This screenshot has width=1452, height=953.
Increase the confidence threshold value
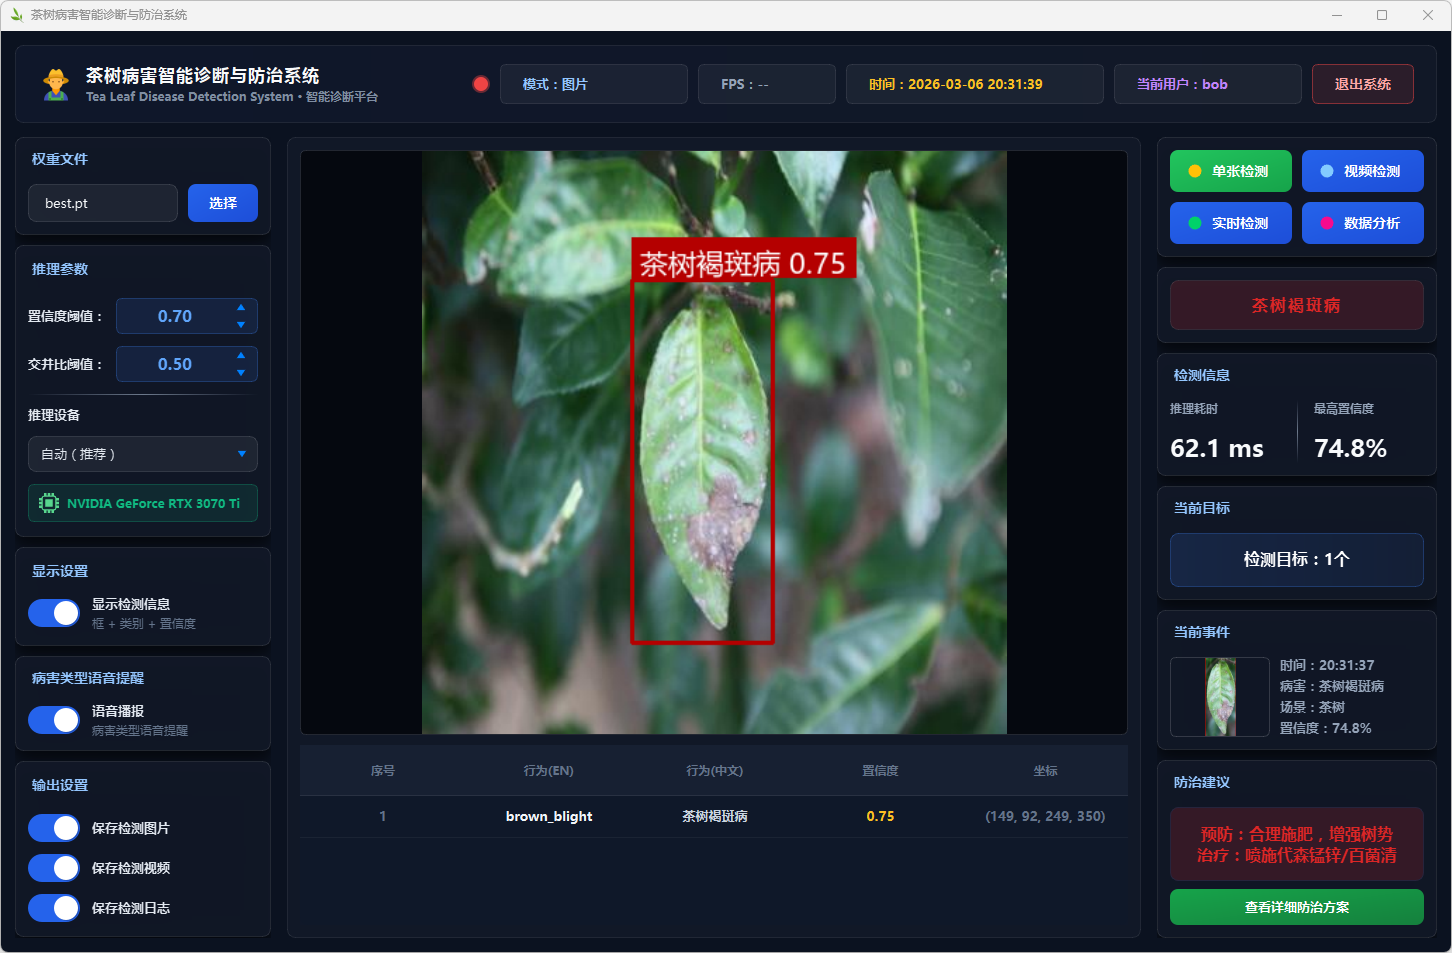coord(241,308)
